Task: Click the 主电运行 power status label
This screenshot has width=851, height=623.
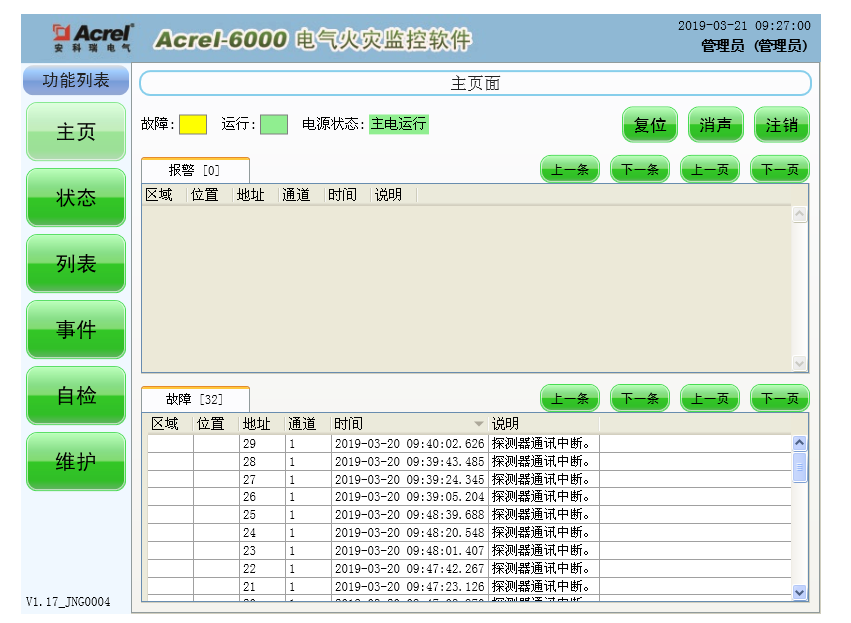Action: 399,124
